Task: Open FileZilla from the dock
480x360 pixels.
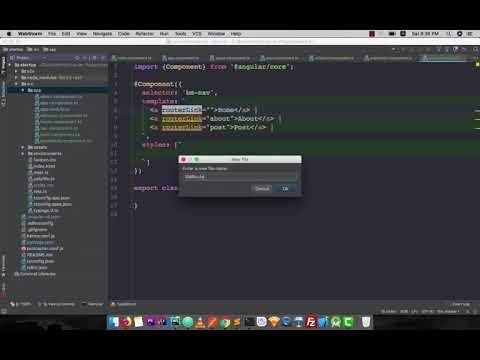Action: click(x=311, y=322)
